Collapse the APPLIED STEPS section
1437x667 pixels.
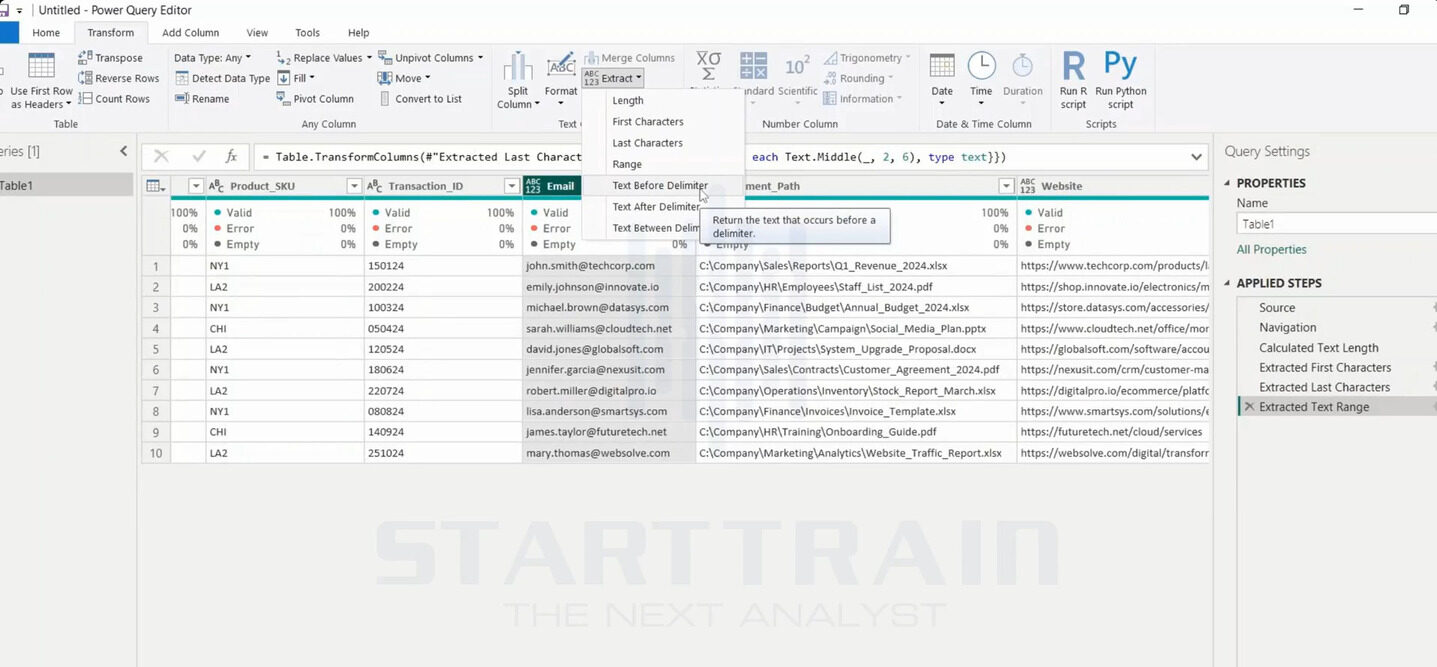(1228, 283)
